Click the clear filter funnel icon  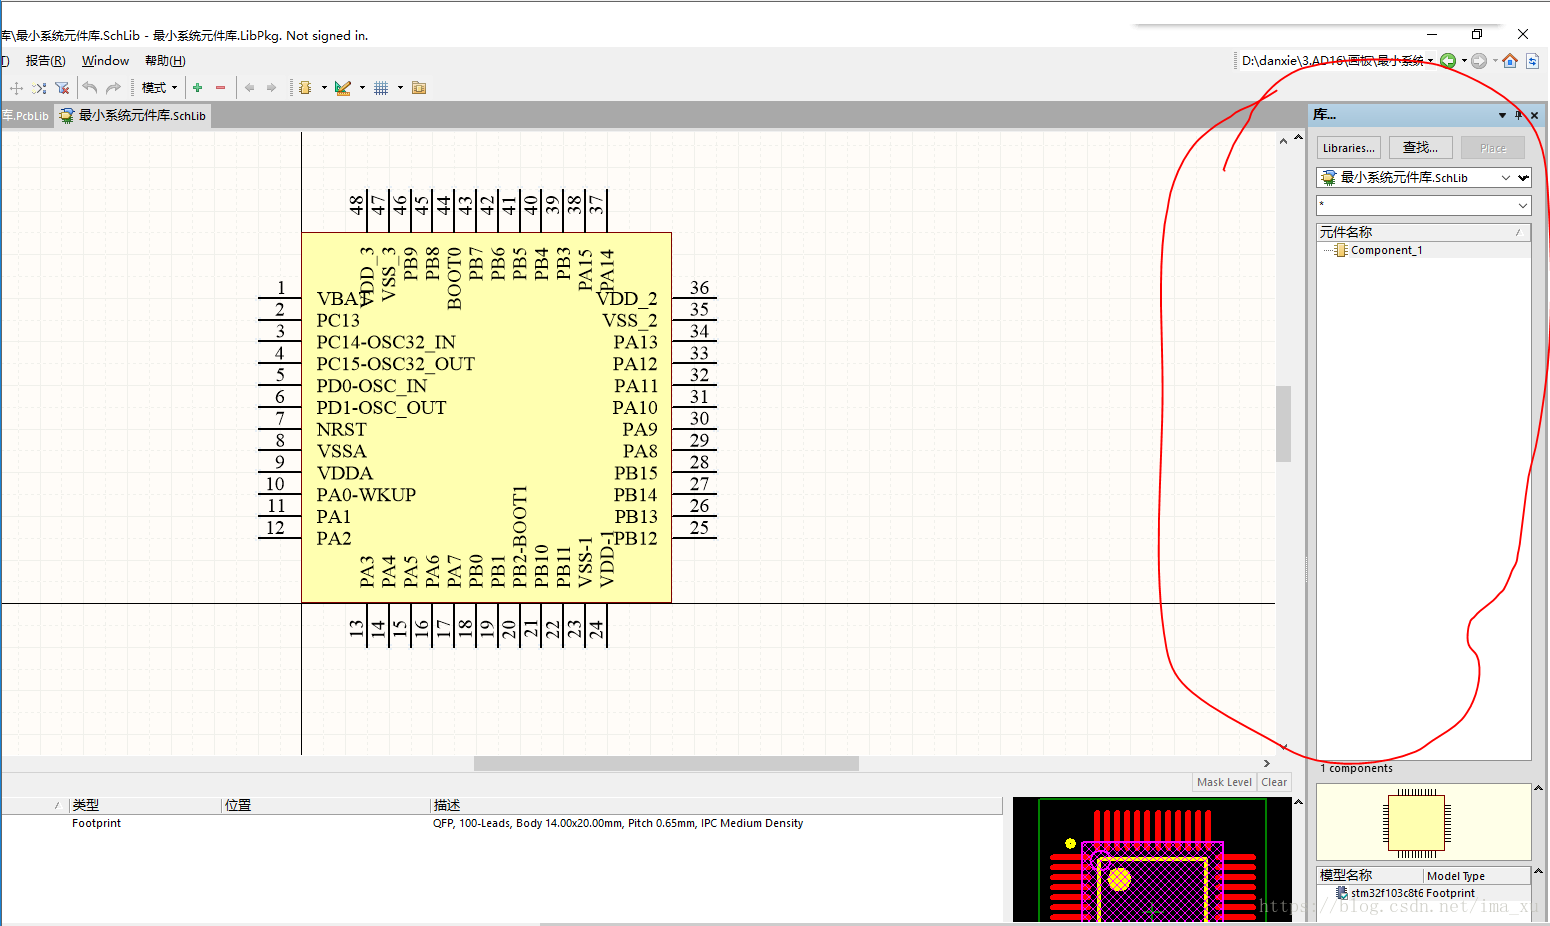[x=62, y=88]
